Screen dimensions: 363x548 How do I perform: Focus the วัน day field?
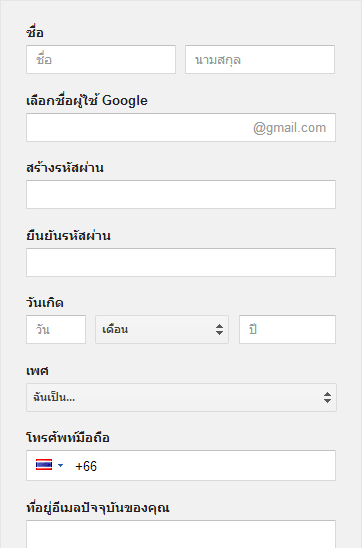coord(56,330)
